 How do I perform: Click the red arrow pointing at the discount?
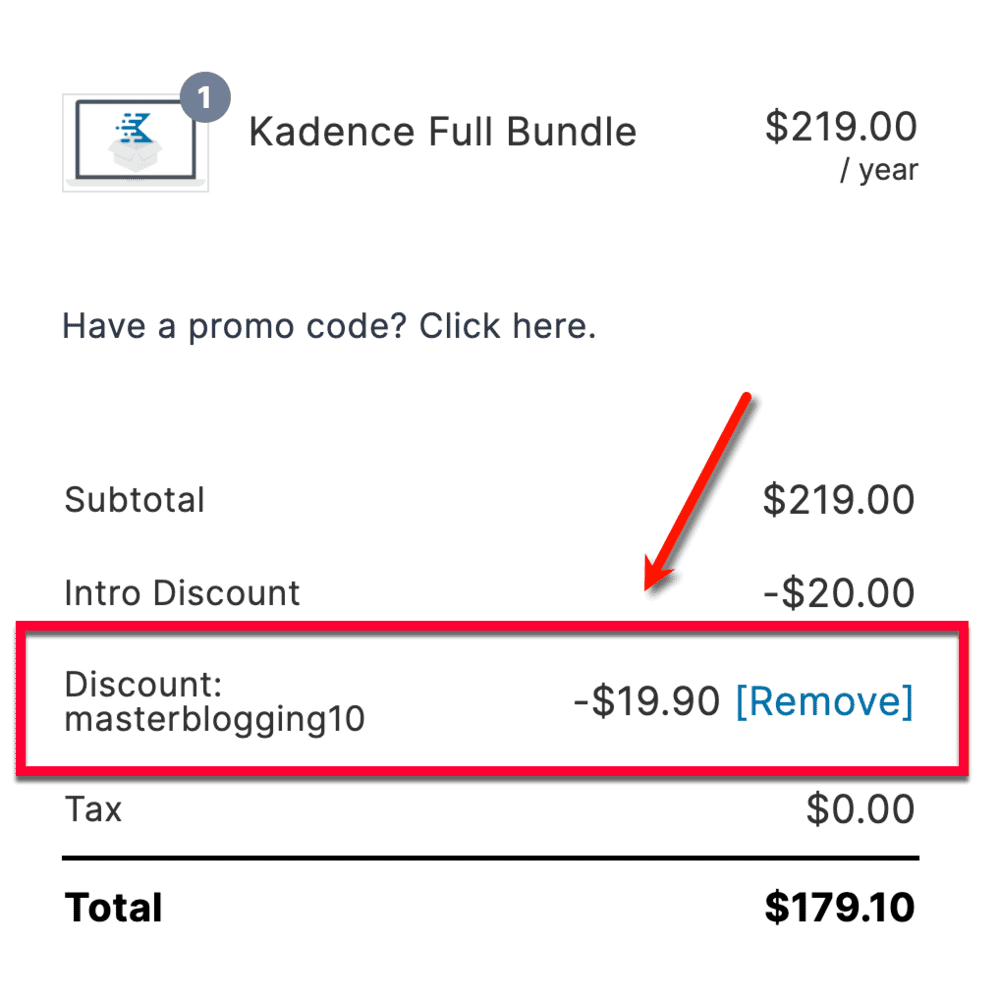[700, 490]
